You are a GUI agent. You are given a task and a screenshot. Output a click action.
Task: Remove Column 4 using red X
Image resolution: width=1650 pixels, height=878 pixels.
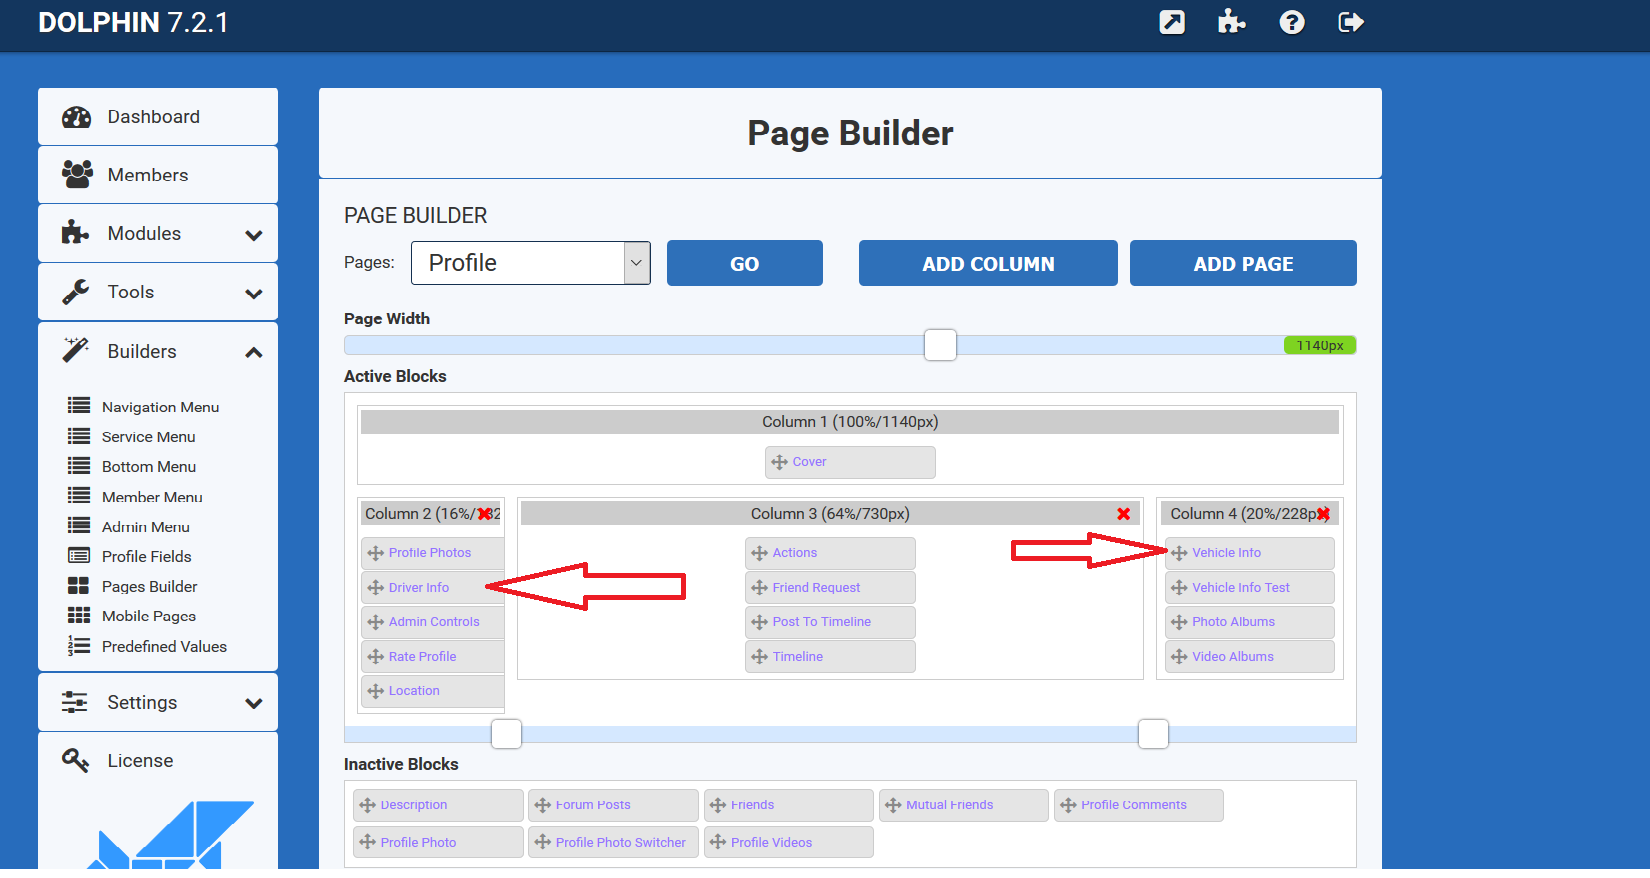[1323, 514]
